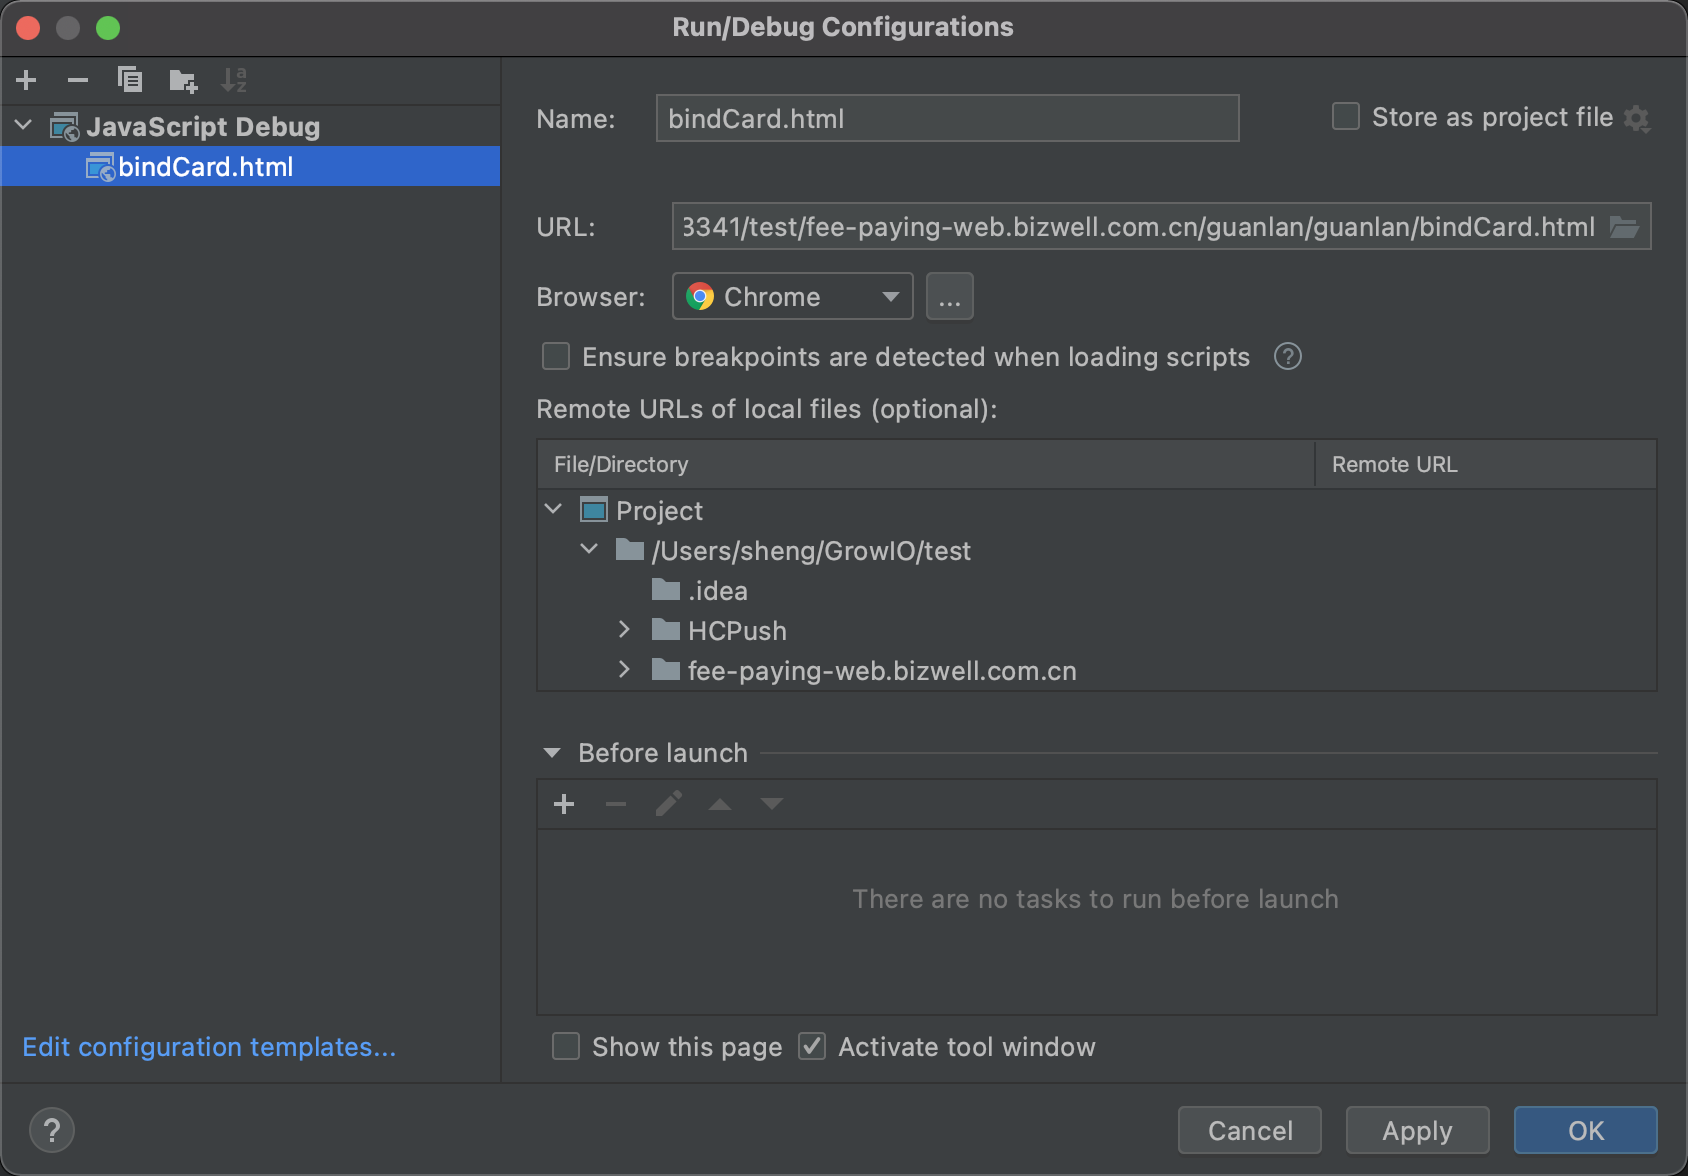This screenshot has height=1176, width=1688.
Task: Click the browser ellipsis browse button
Action: click(949, 297)
